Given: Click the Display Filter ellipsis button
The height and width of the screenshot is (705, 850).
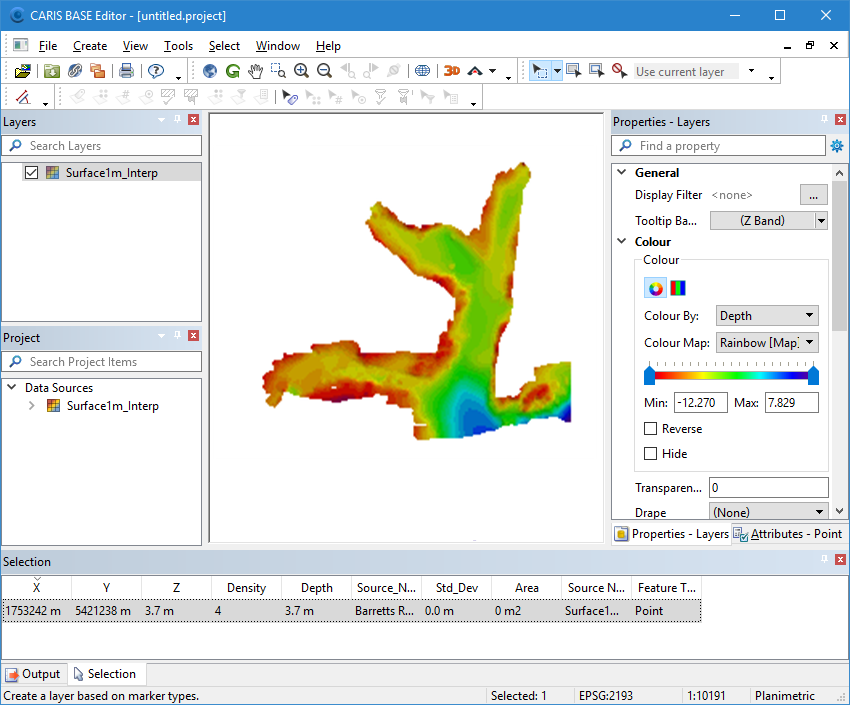Looking at the screenshot, I should click(x=813, y=195).
